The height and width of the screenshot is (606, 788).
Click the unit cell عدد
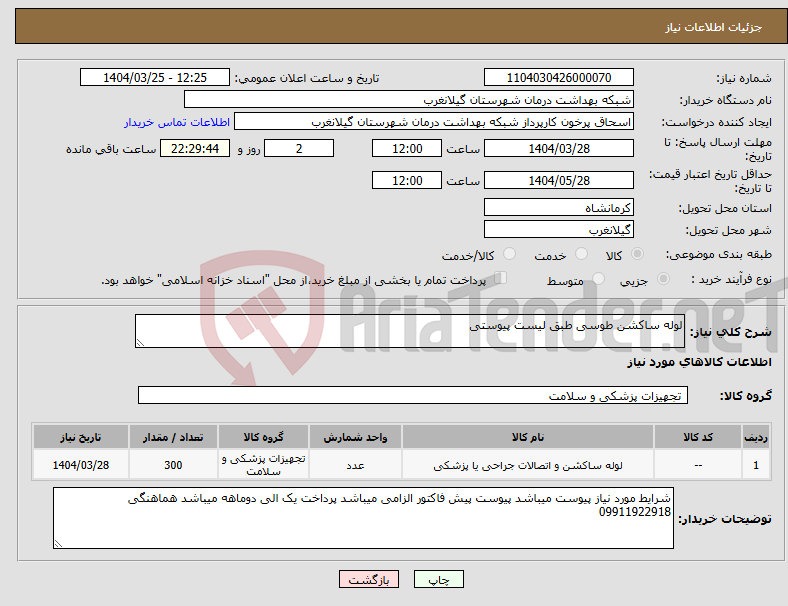pos(355,465)
